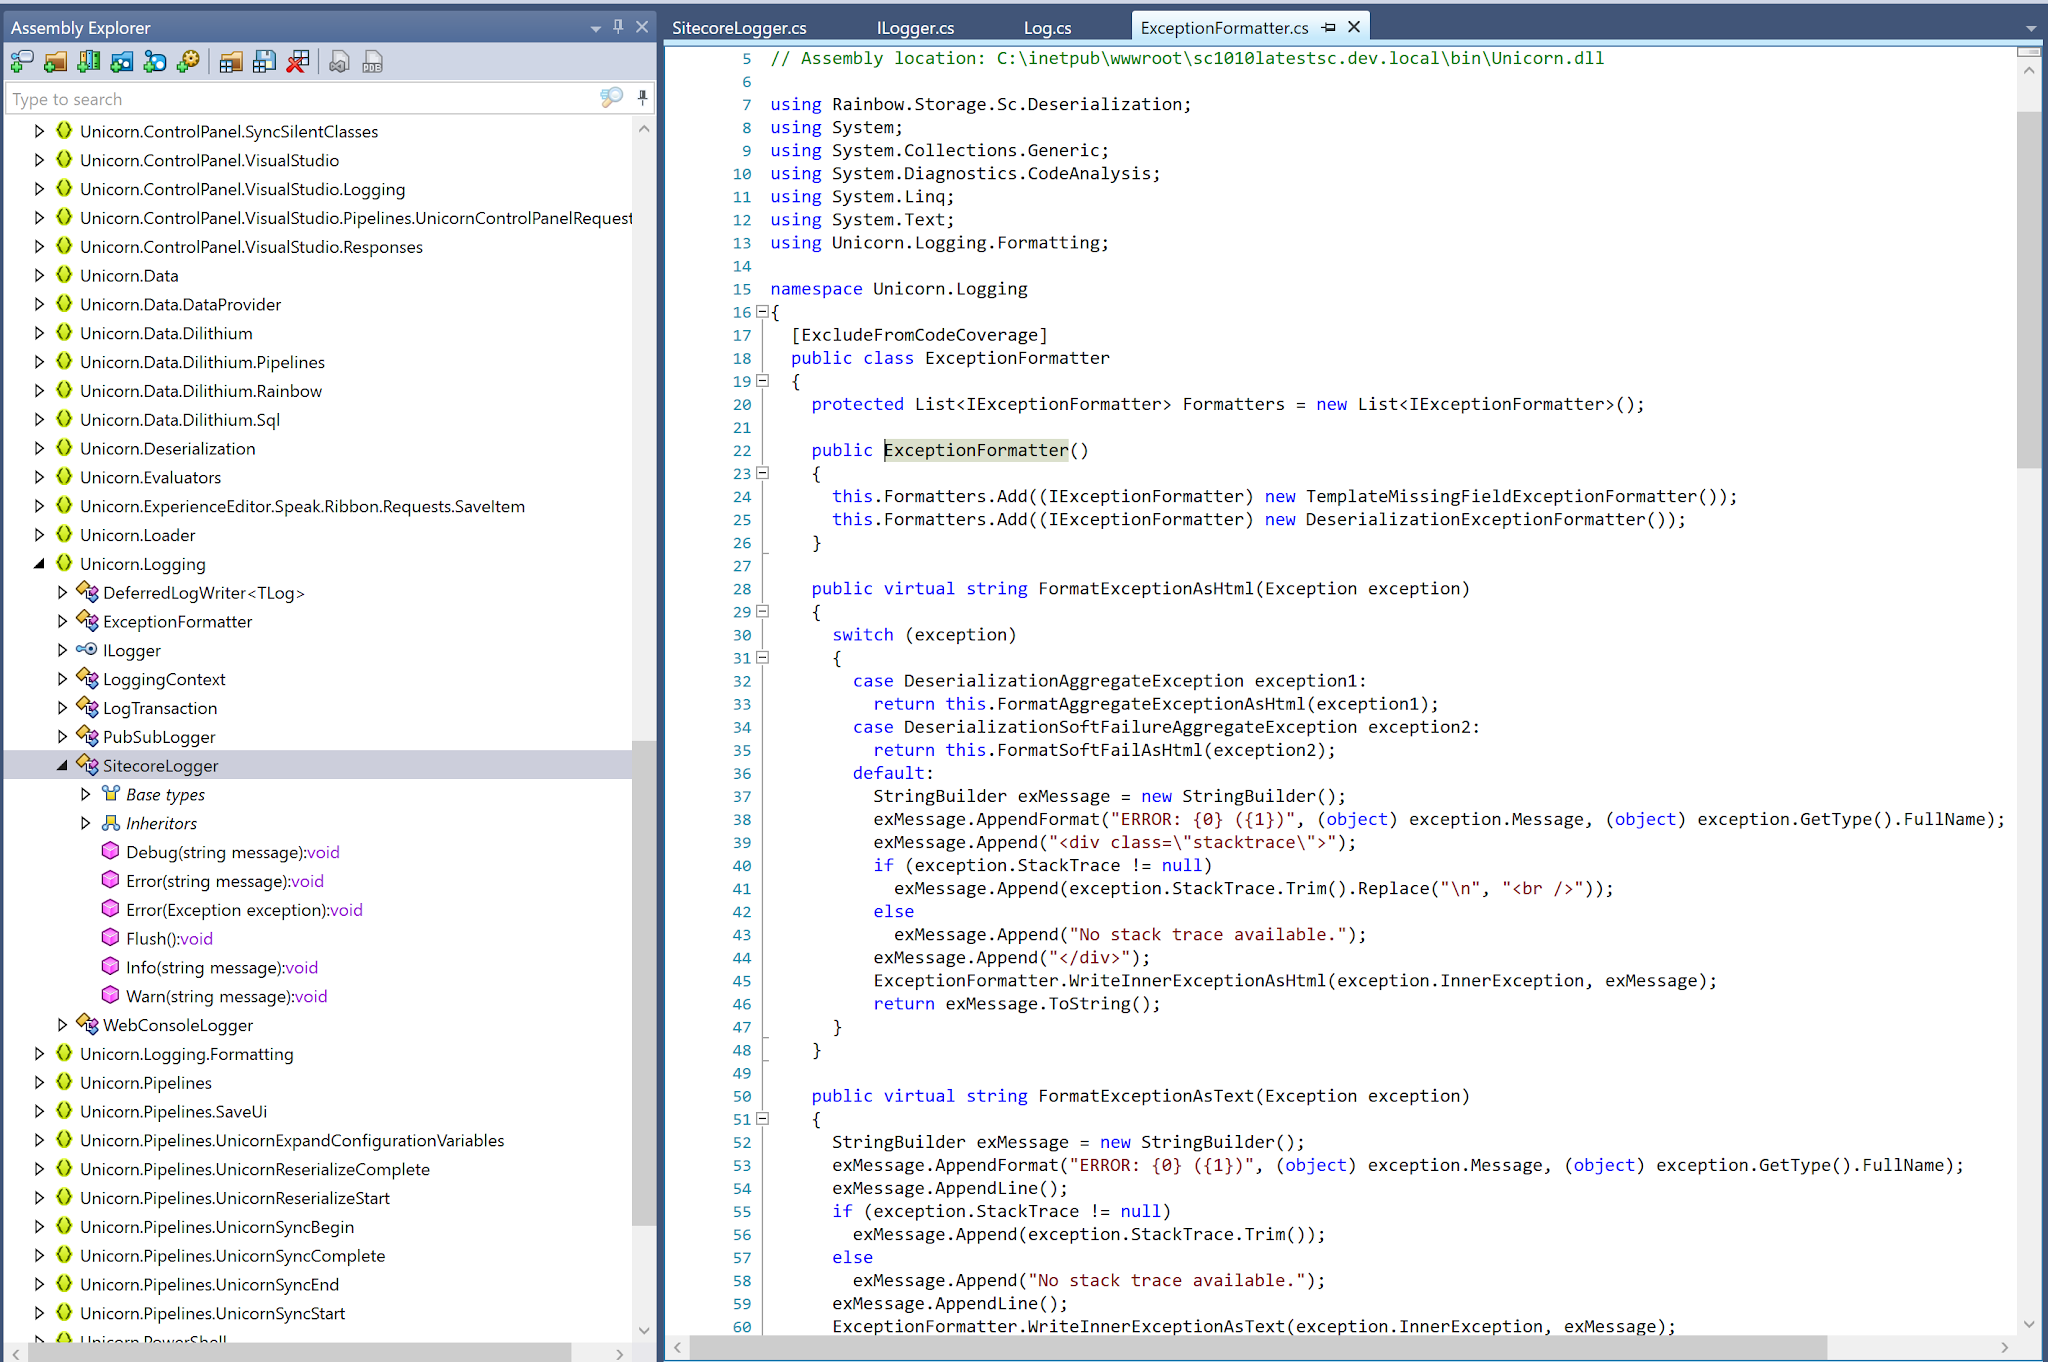Select Unicorn.Pipelines.UnicornSyncBegin namespace

tap(217, 1227)
